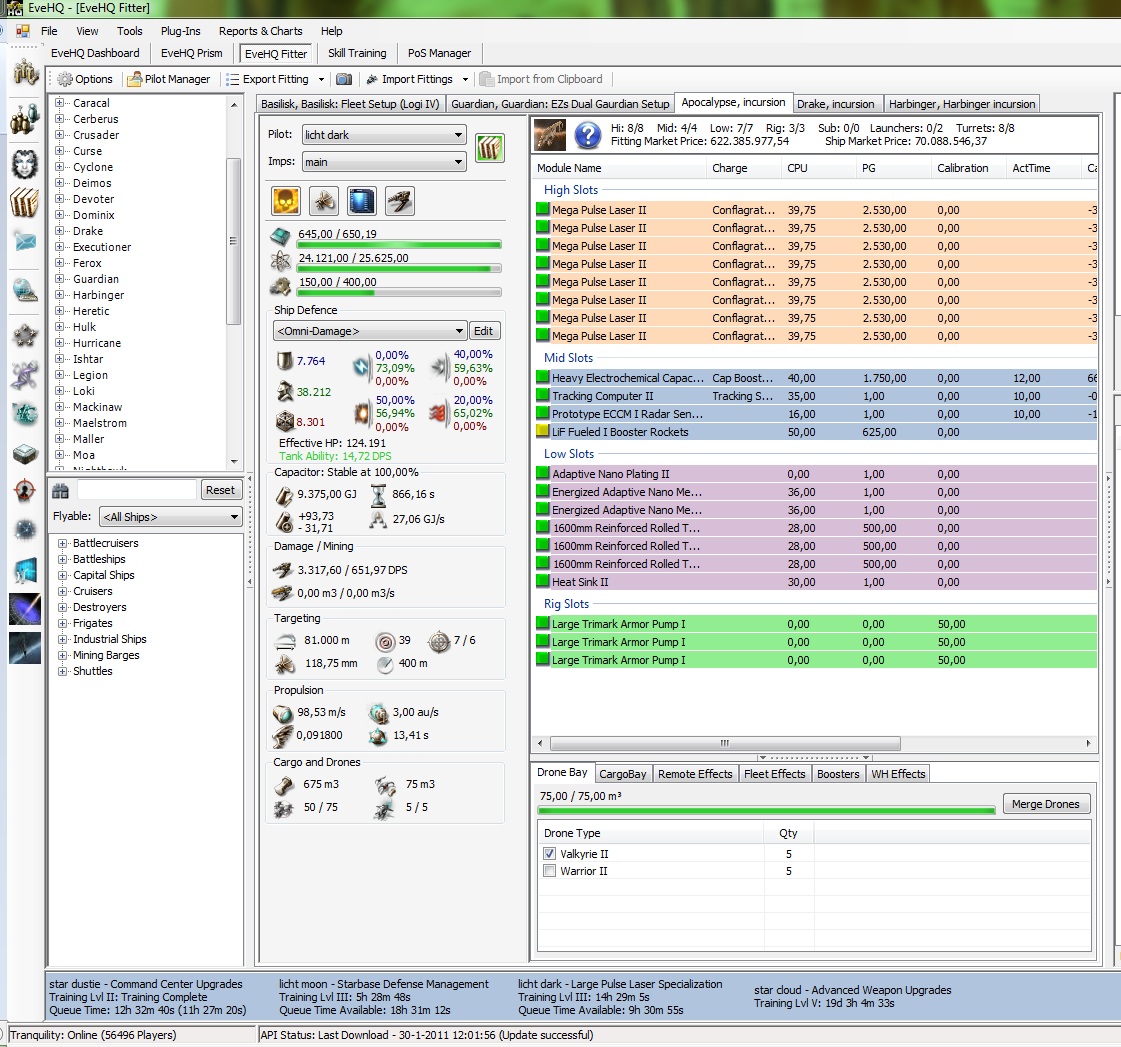
Task: Click the blue question mark help icon
Action: (x=588, y=135)
